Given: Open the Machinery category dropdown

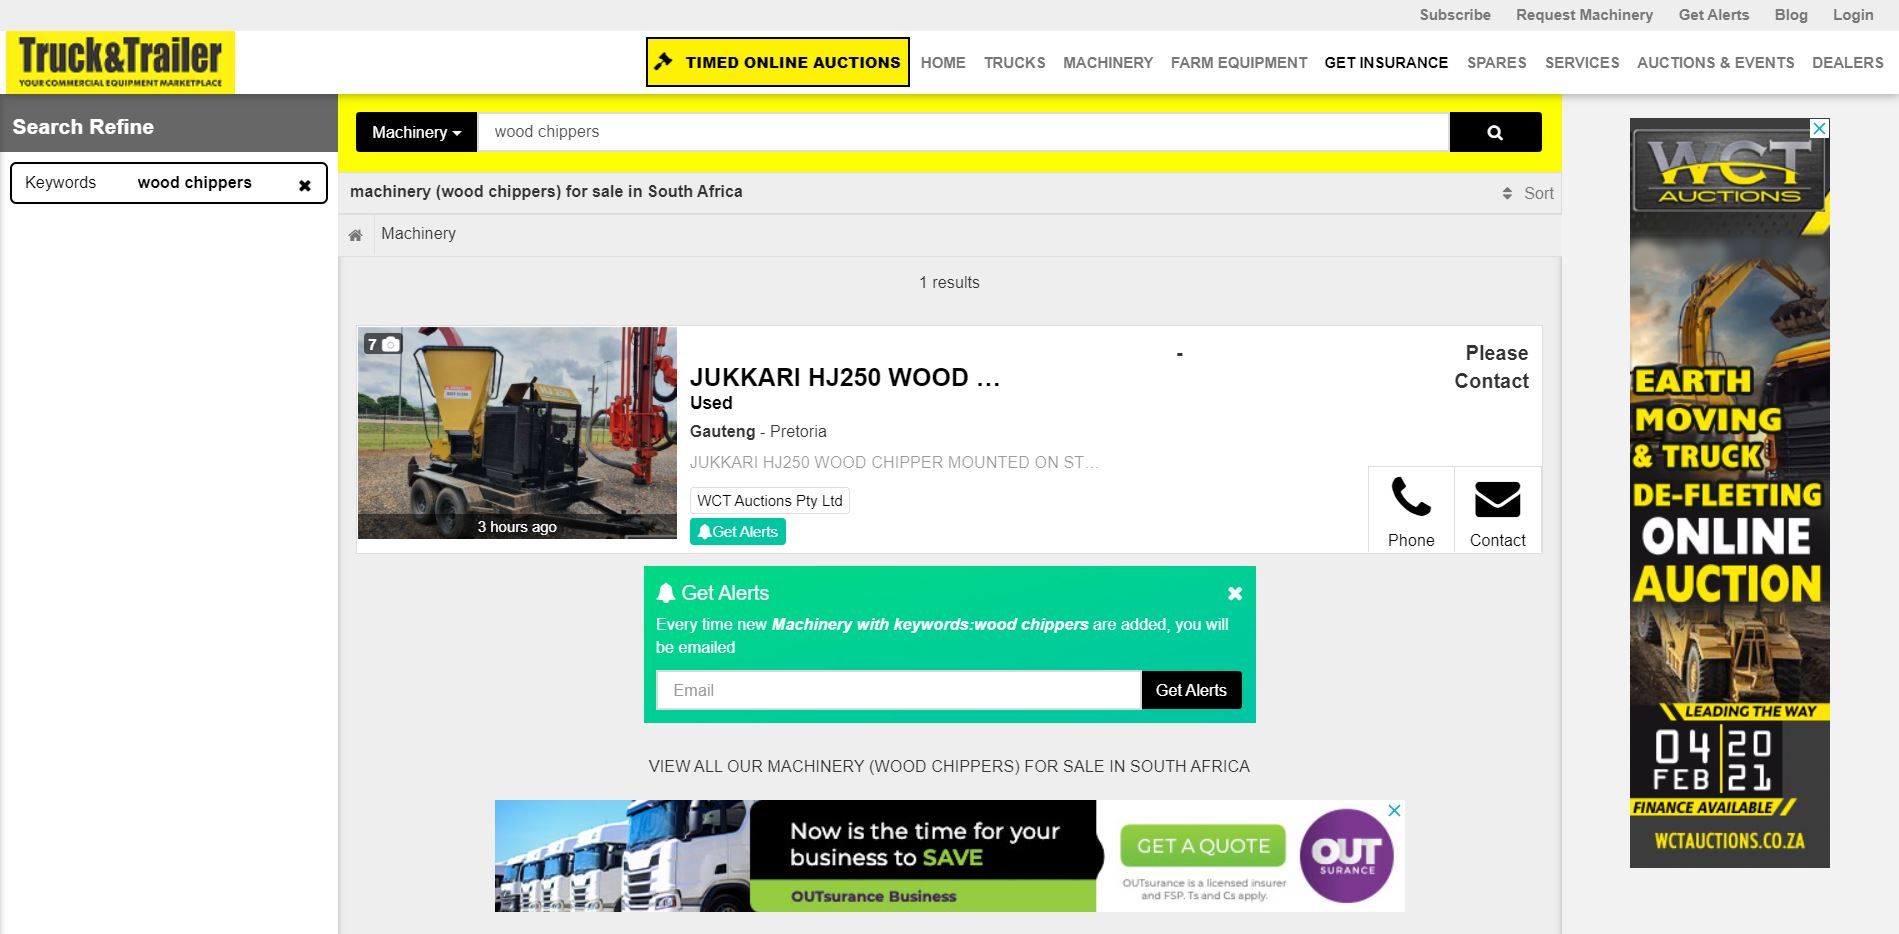Looking at the screenshot, I should point(416,132).
